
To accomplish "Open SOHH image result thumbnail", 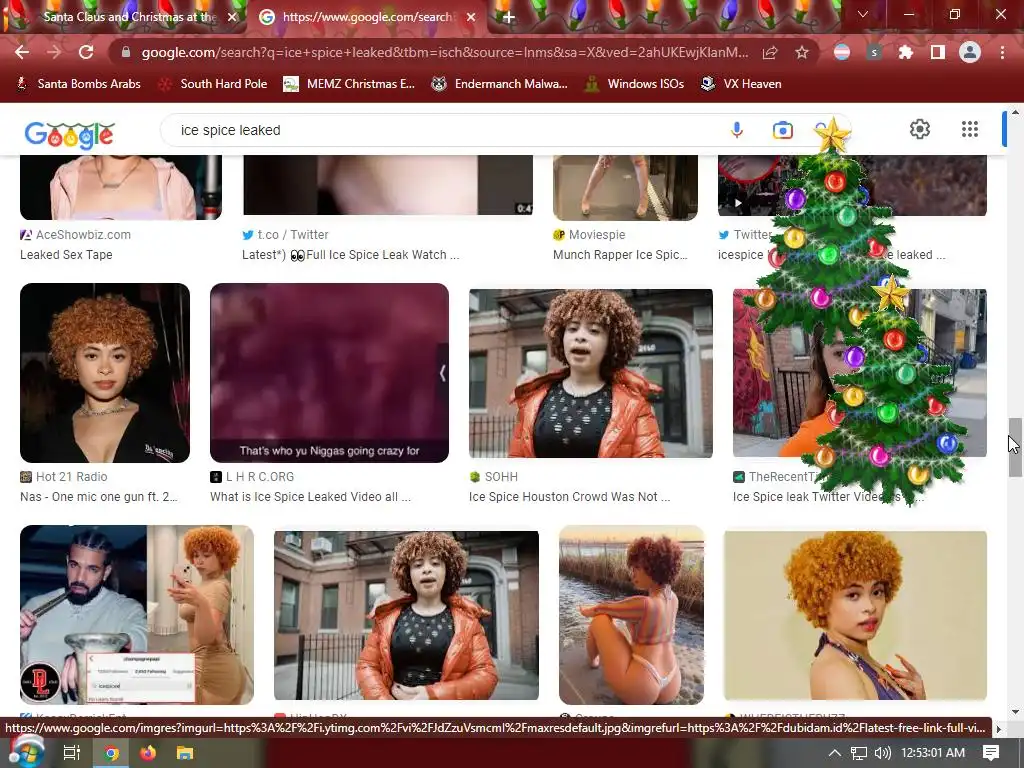I will (x=591, y=373).
